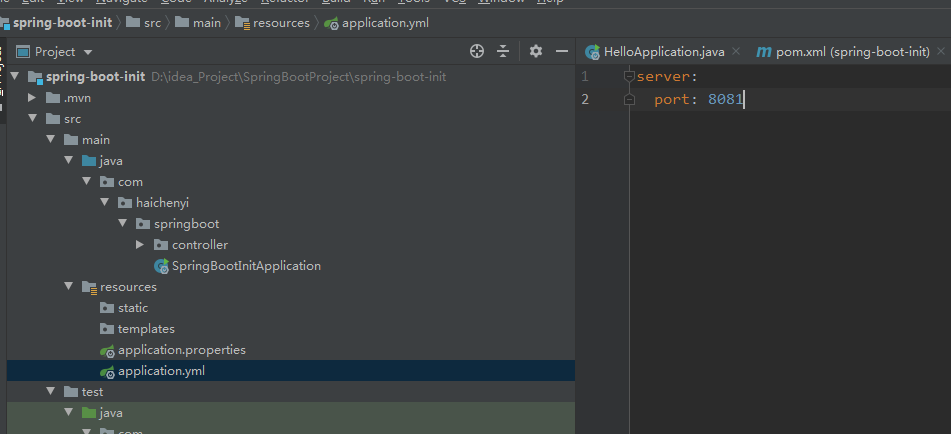Screen dimensions: 951x434
Task: Expand the controller package
Action: (x=140, y=245)
